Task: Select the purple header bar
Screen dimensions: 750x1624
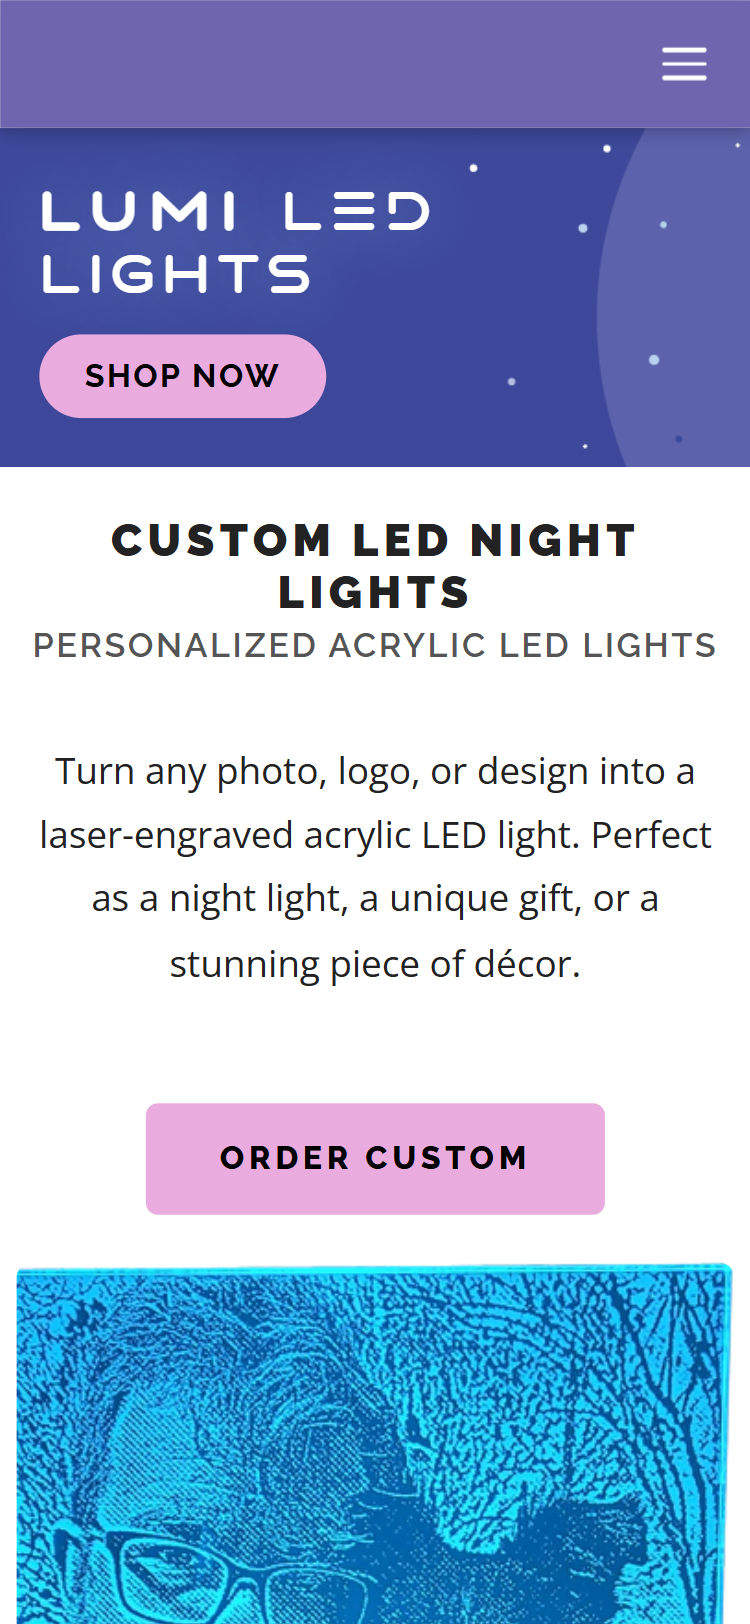Action: (x=300, y=63)
